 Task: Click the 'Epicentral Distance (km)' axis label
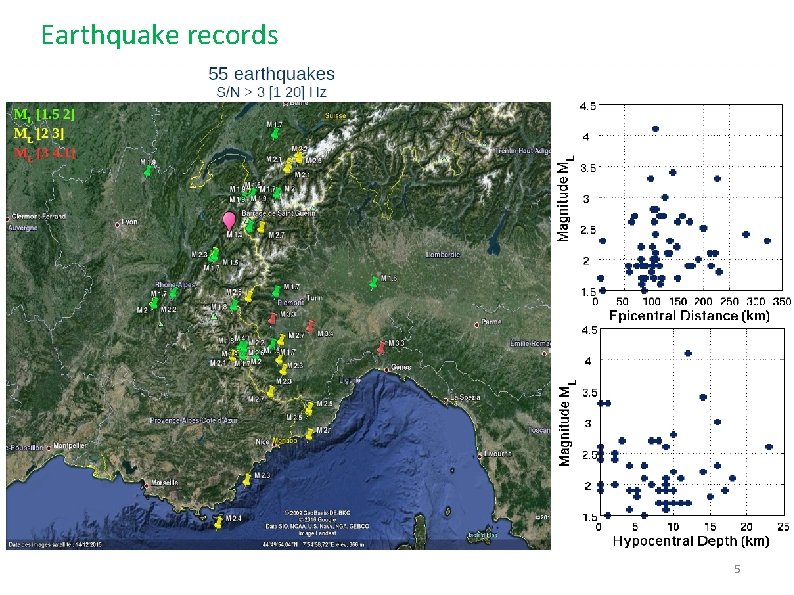(689, 316)
